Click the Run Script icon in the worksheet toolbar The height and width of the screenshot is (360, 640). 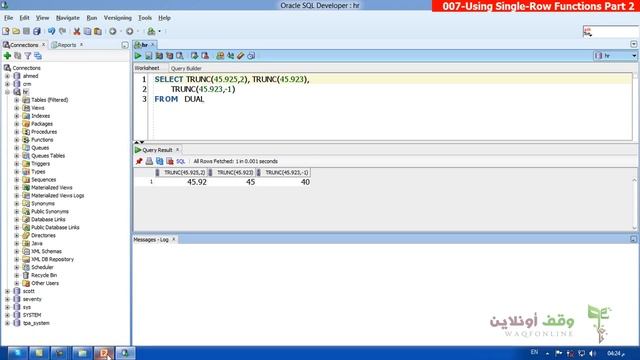click(x=149, y=56)
